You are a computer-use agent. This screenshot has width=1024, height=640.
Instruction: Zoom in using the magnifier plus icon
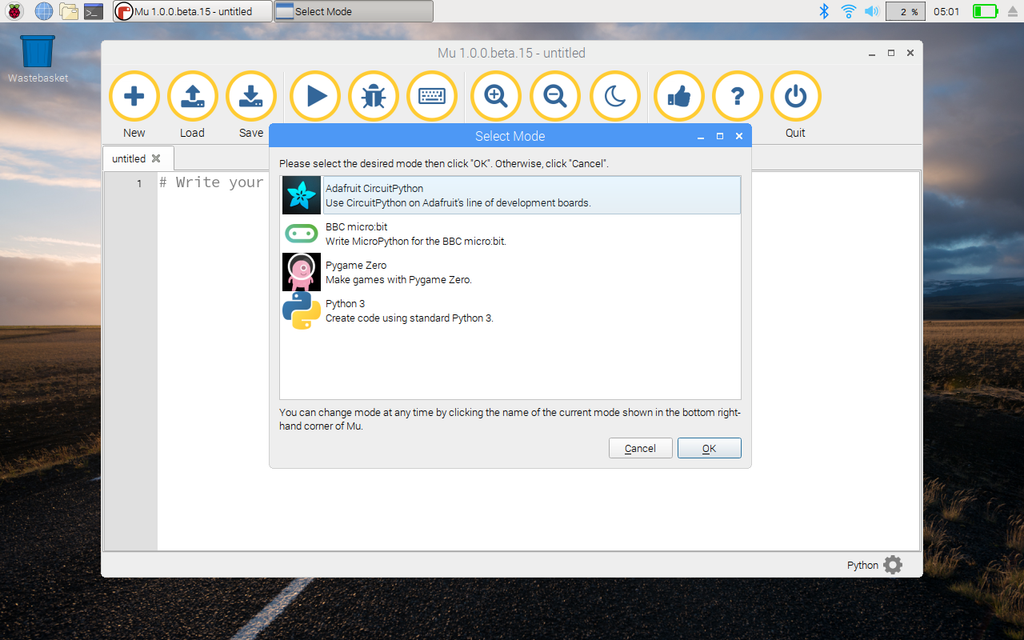(x=495, y=96)
